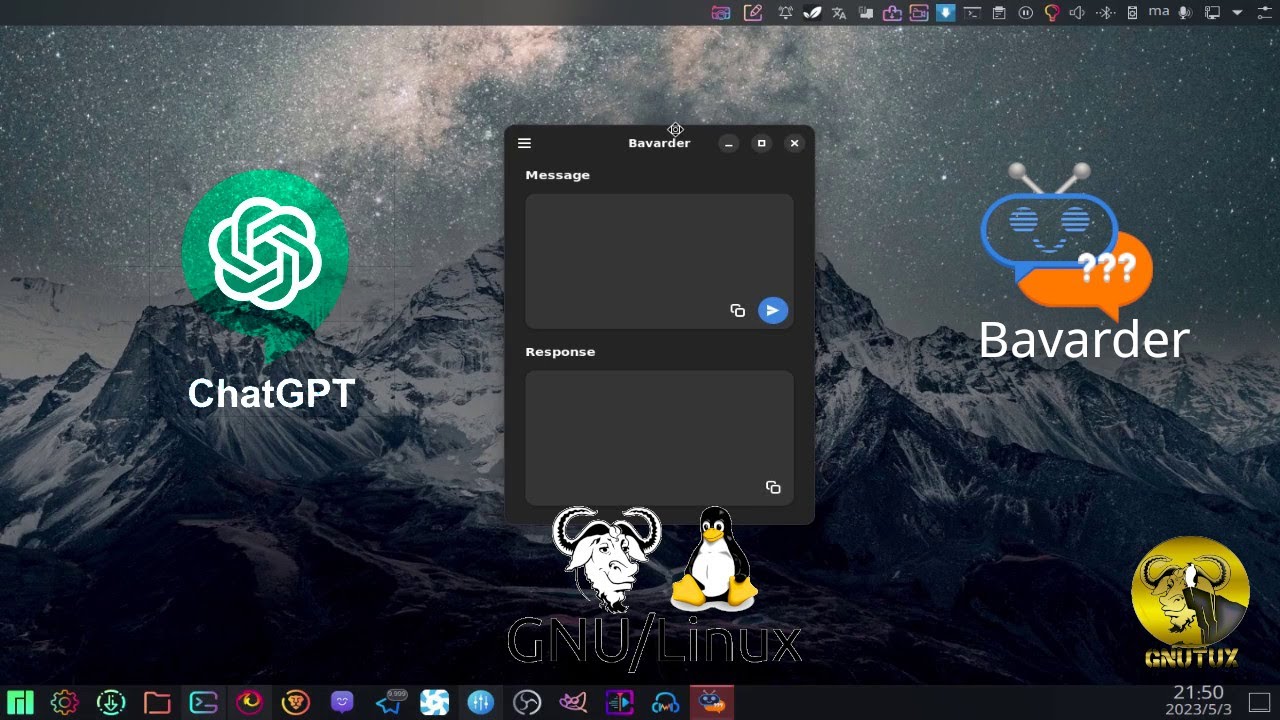Image resolution: width=1280 pixels, height=720 pixels.
Task: Open clipboard manager tray icon
Action: pos(999,12)
